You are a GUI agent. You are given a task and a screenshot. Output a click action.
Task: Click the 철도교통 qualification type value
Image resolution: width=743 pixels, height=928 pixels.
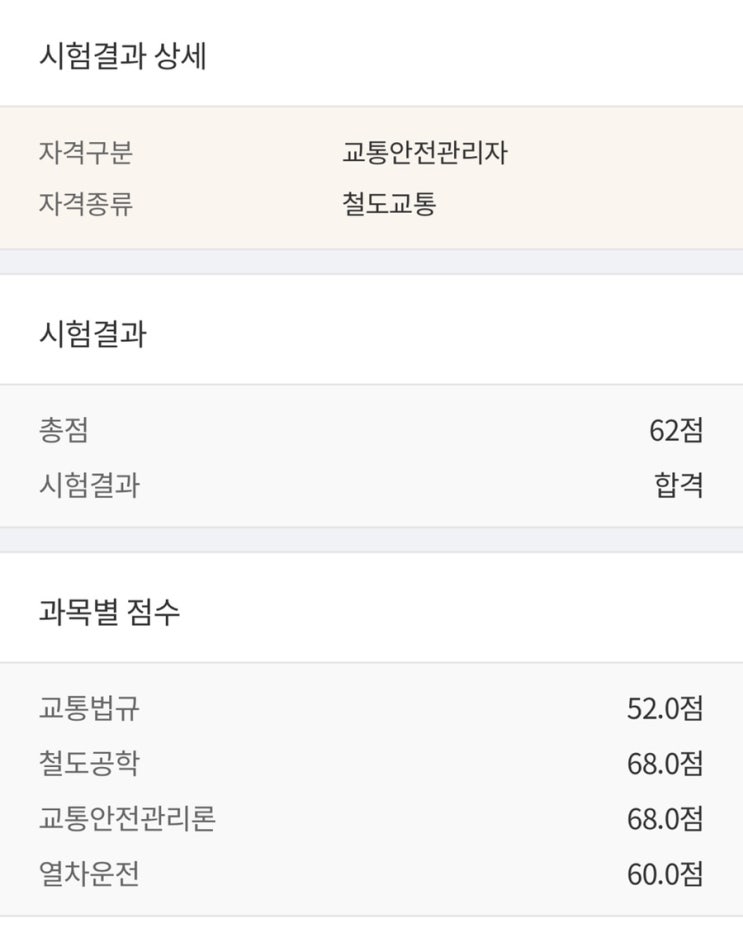pyautogui.click(x=390, y=205)
